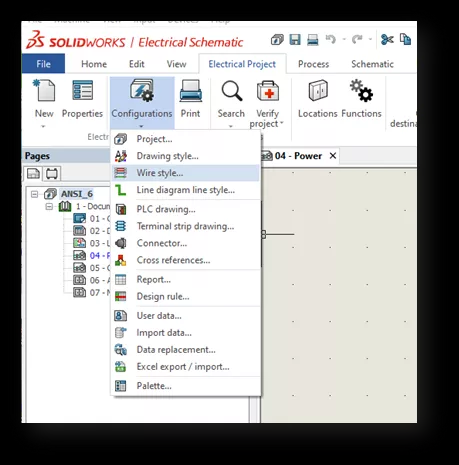Select the 04 - Power document tab
Viewport: 459px width, 465px height.
pos(298,156)
